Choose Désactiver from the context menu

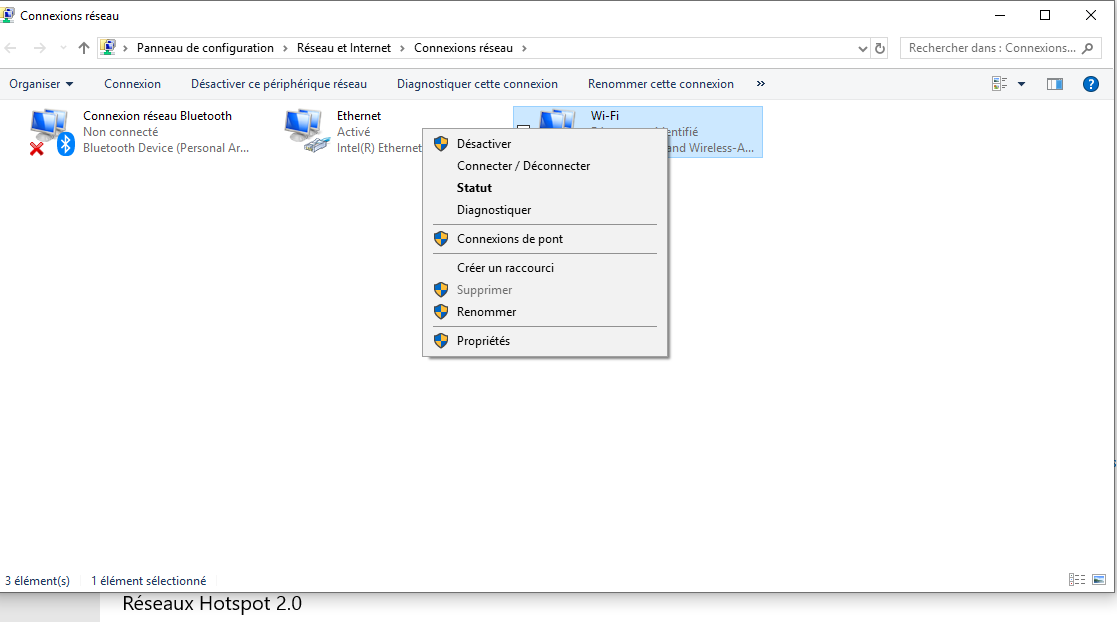pyautogui.click(x=484, y=144)
